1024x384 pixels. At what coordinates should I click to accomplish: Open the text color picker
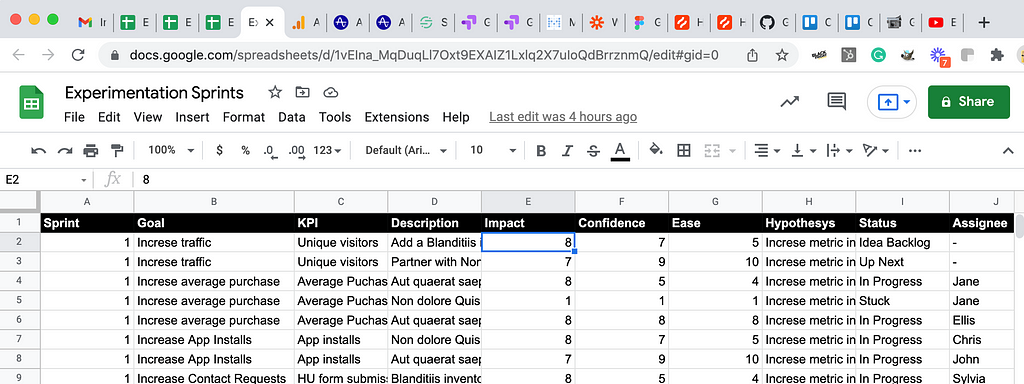coord(620,151)
